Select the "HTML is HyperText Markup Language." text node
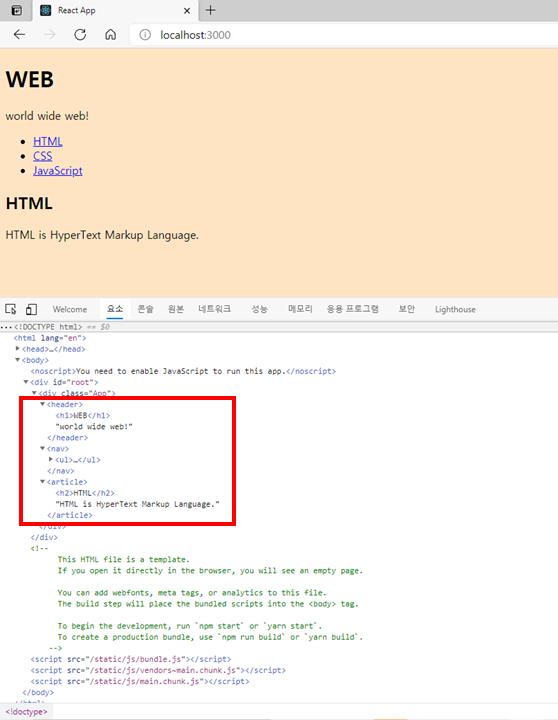The image size is (558, 720). click(138, 504)
